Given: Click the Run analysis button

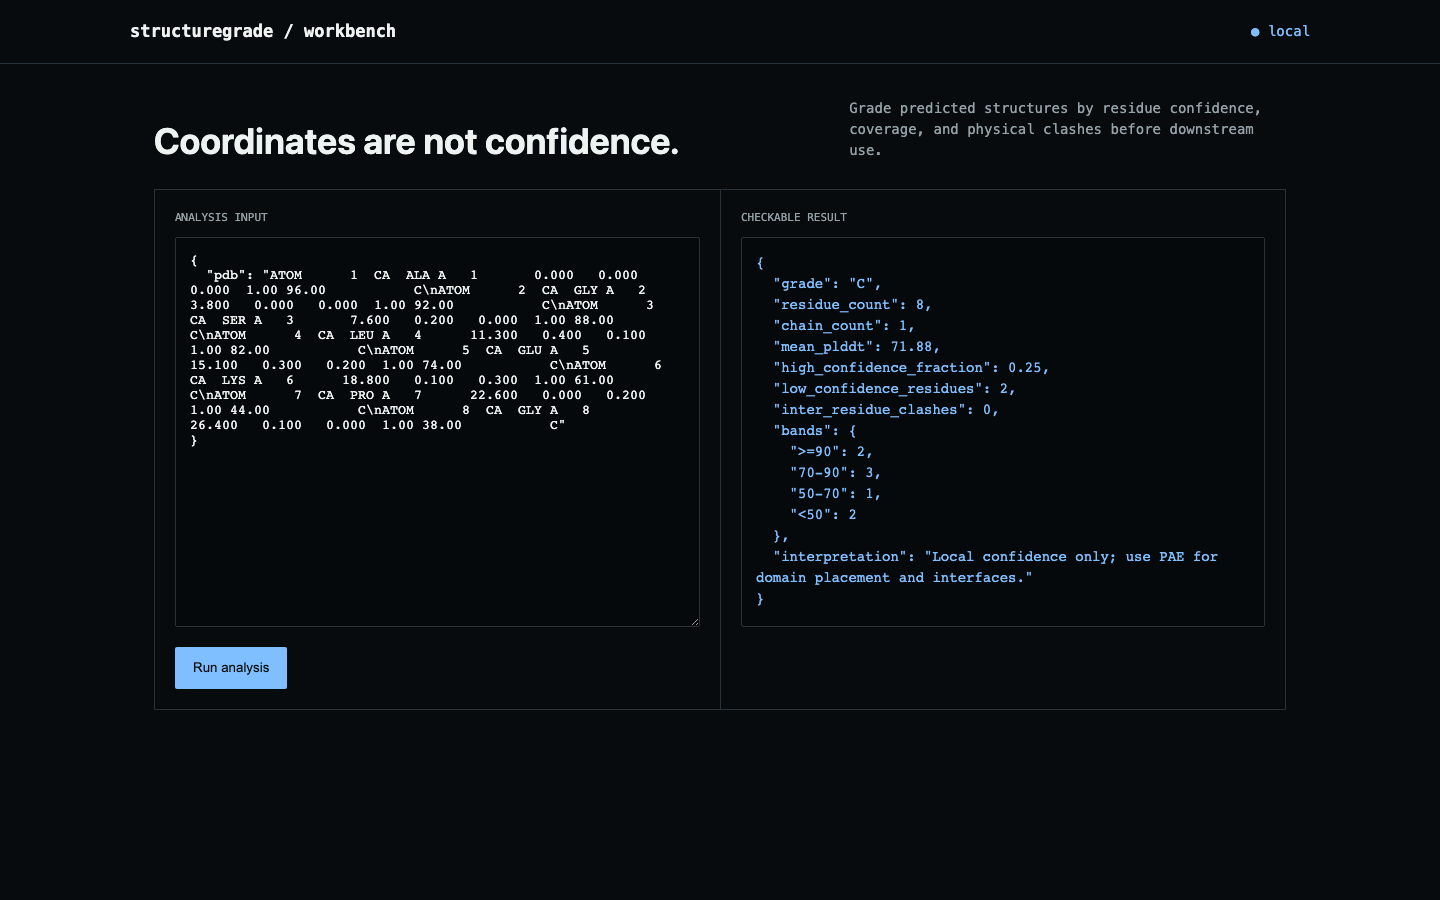Looking at the screenshot, I should click(231, 668).
